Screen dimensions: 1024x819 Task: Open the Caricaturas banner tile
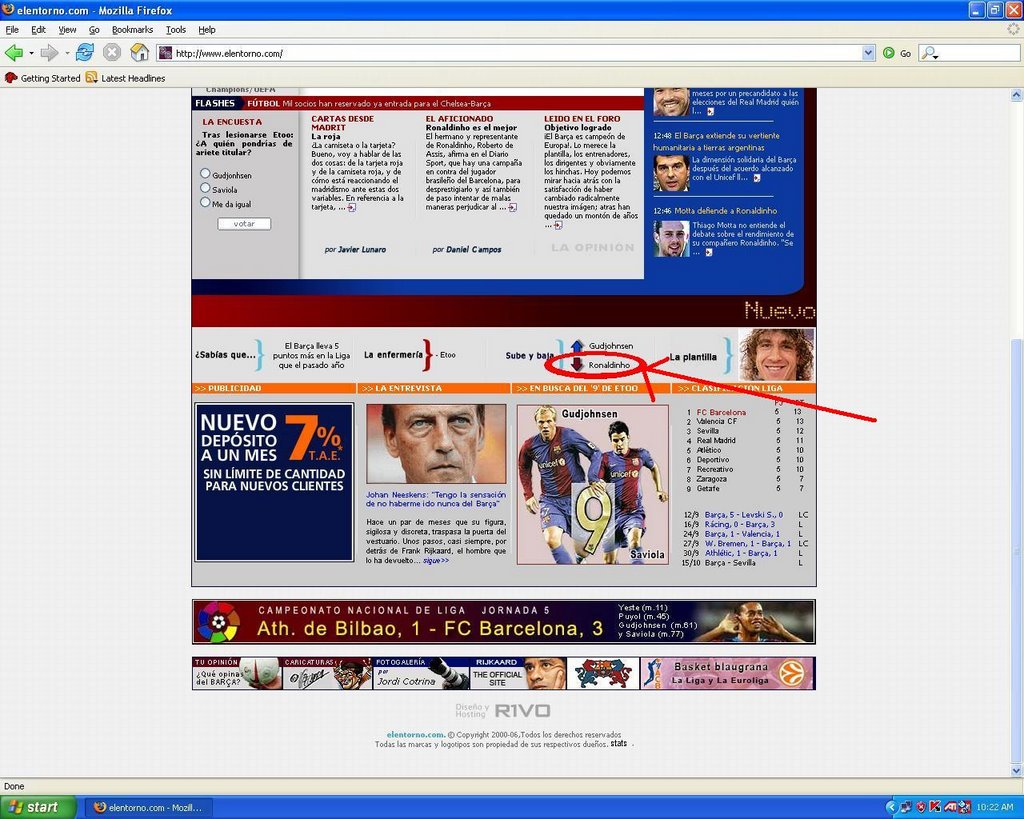327,673
